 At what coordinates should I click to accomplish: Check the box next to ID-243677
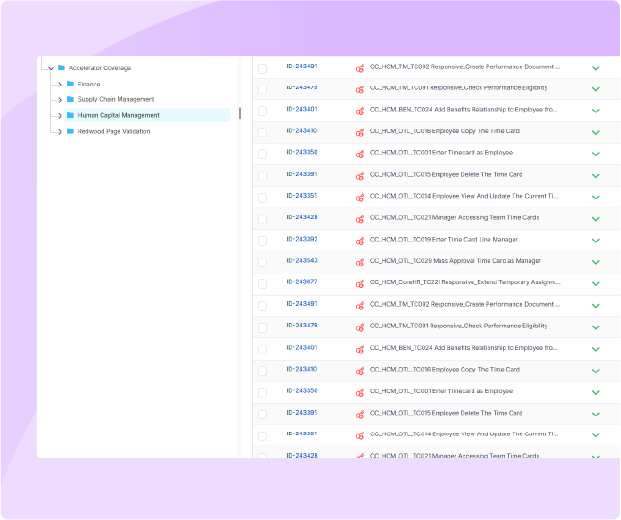coord(263,284)
